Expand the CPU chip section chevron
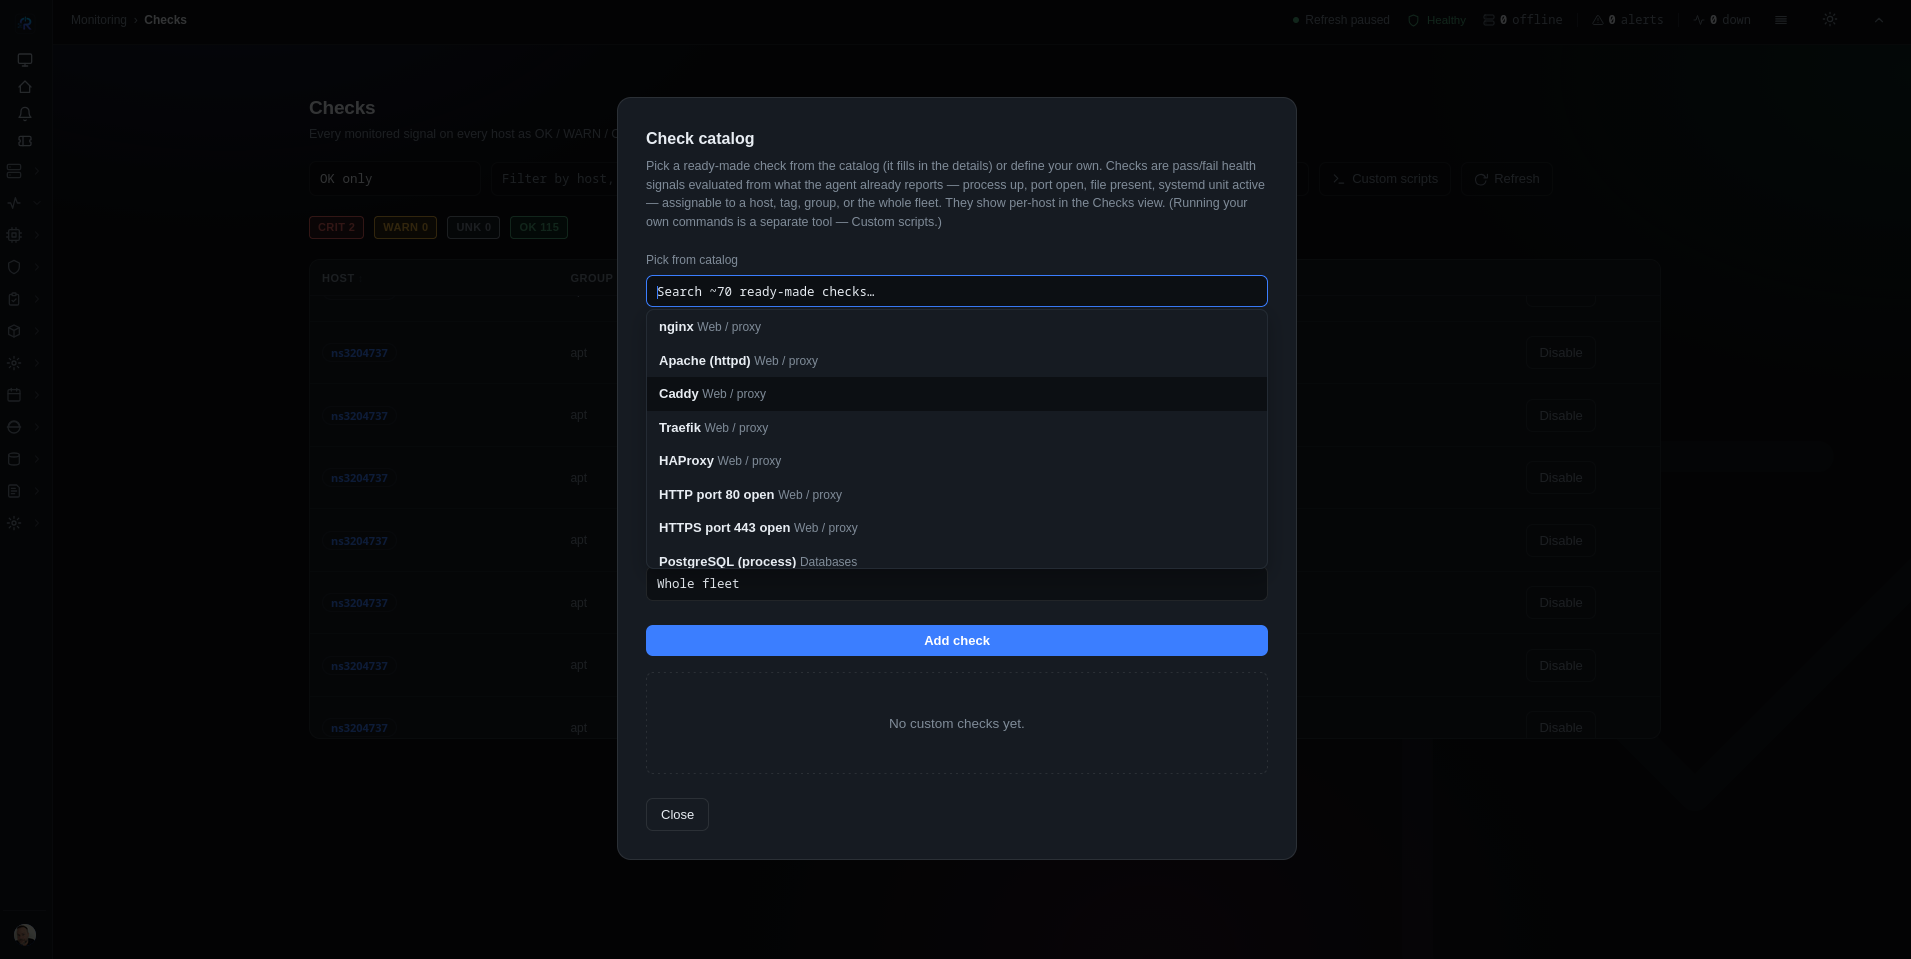1911x959 pixels. 37,235
